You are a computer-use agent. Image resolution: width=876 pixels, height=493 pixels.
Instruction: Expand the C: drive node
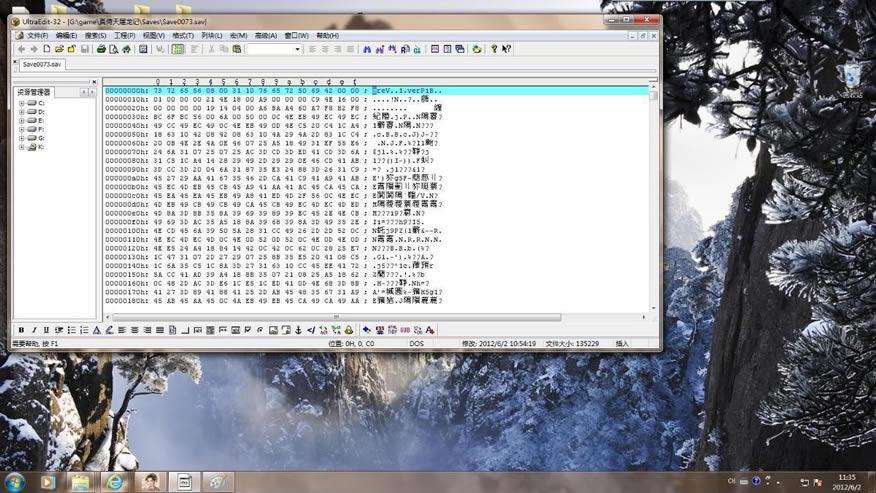21,103
